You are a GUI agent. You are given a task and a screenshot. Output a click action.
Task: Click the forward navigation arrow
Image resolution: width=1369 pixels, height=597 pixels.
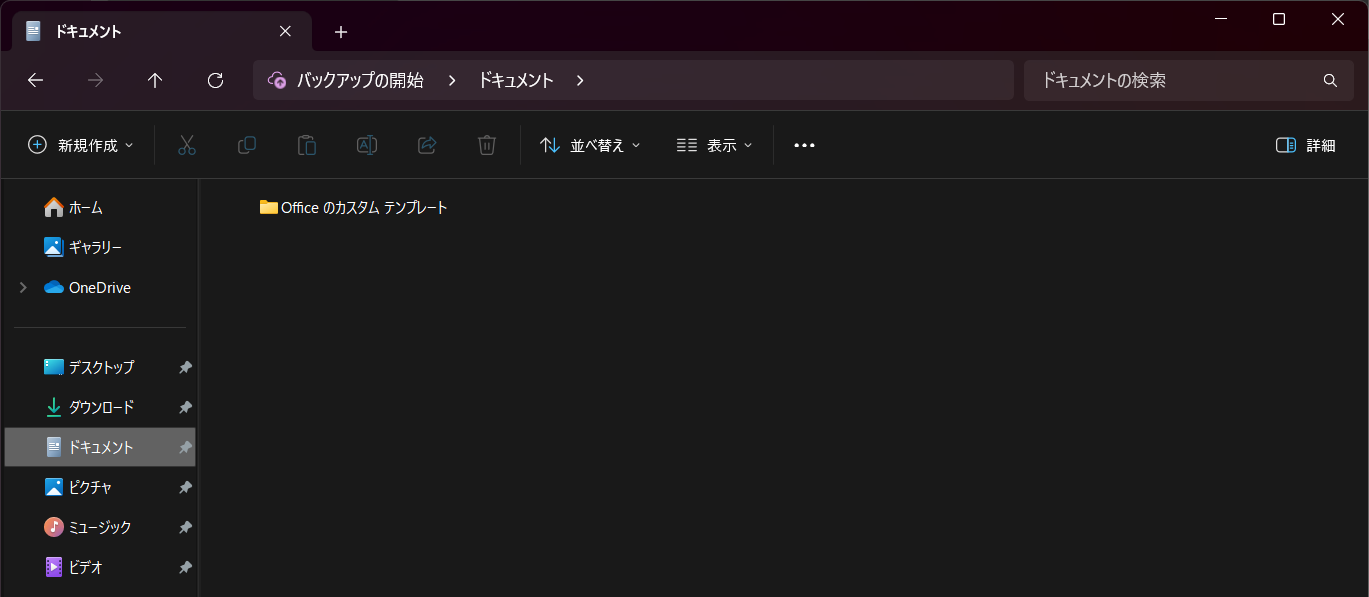96,80
